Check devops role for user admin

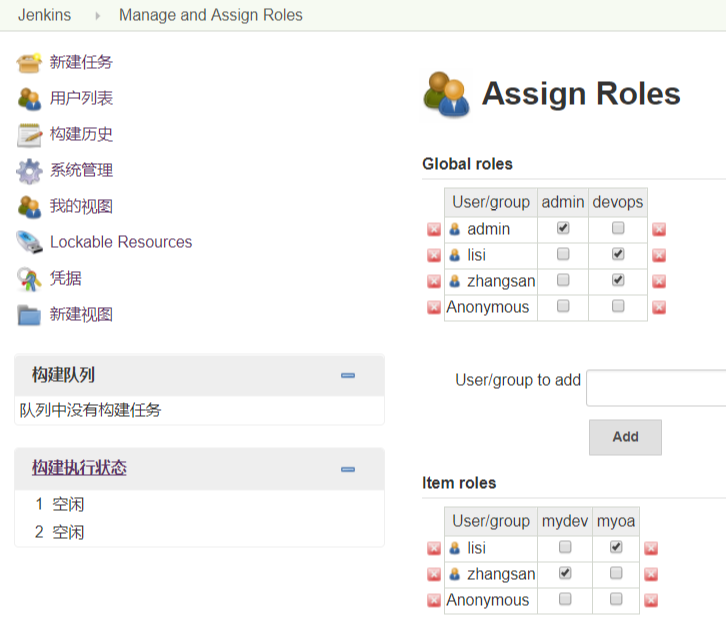coord(618,228)
